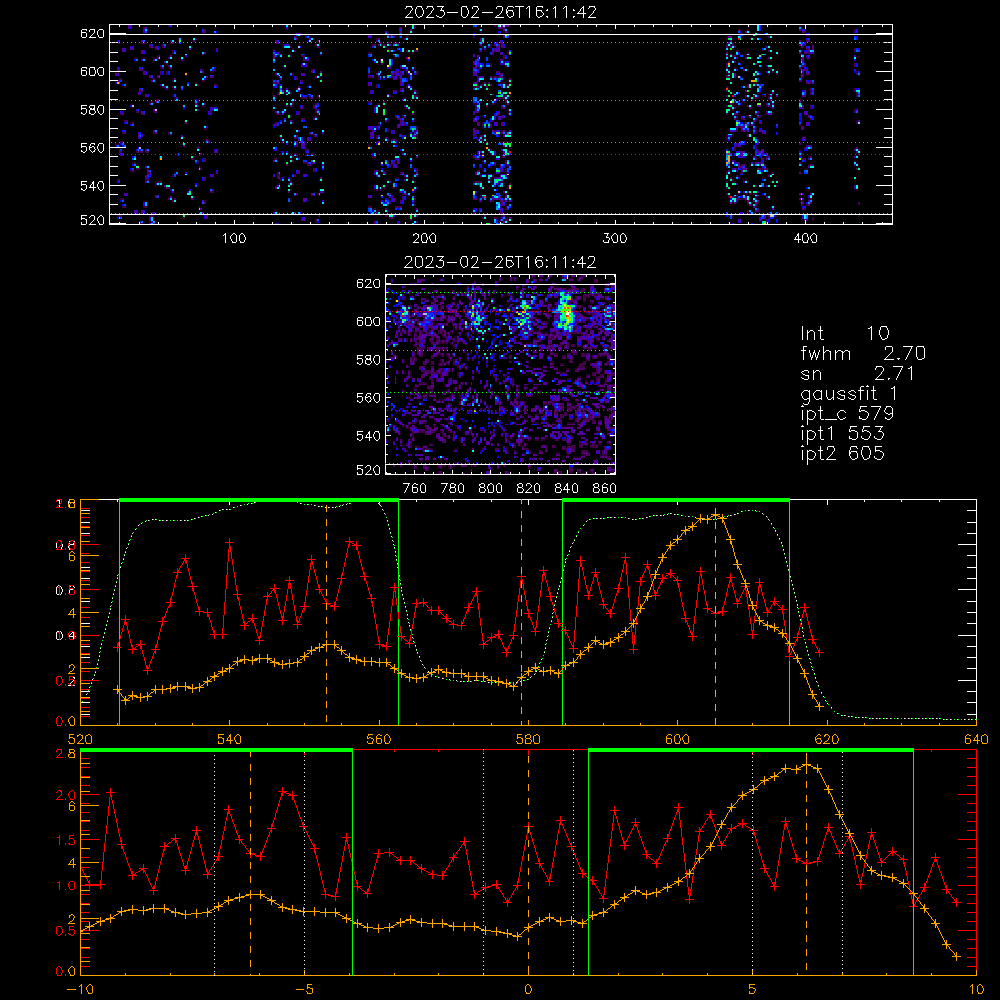The image size is (1000, 1000).
Task: Click the middle image title 2023-02-26T16:11:42
Action: (500, 262)
